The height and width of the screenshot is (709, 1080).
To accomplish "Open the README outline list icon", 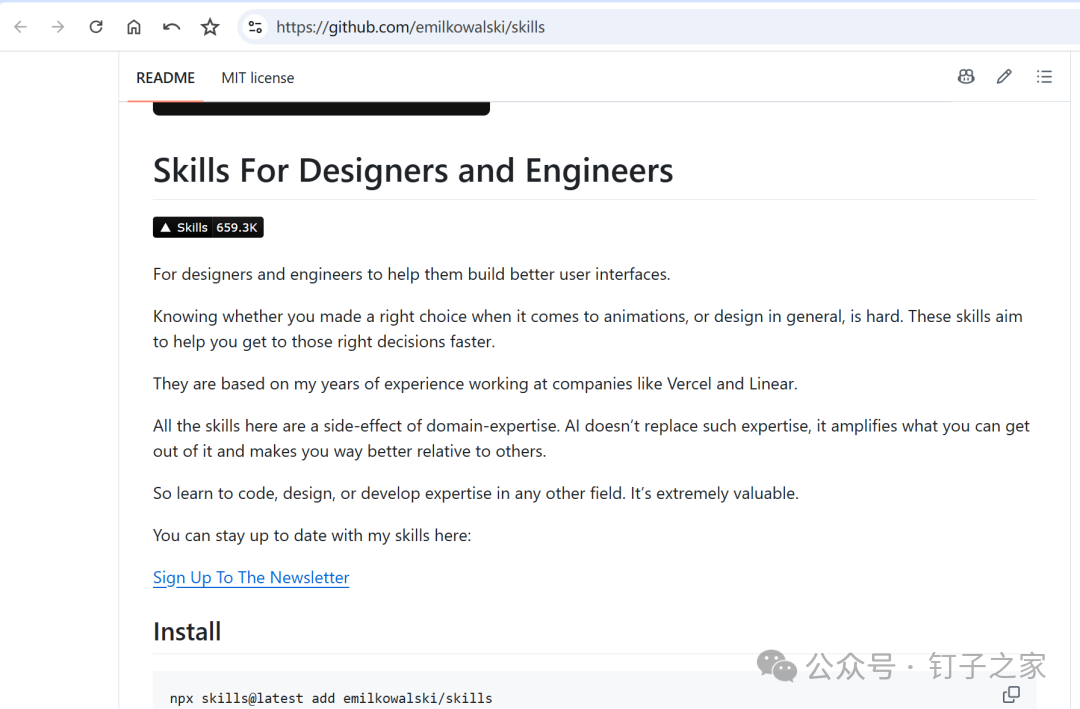I will (1044, 76).
